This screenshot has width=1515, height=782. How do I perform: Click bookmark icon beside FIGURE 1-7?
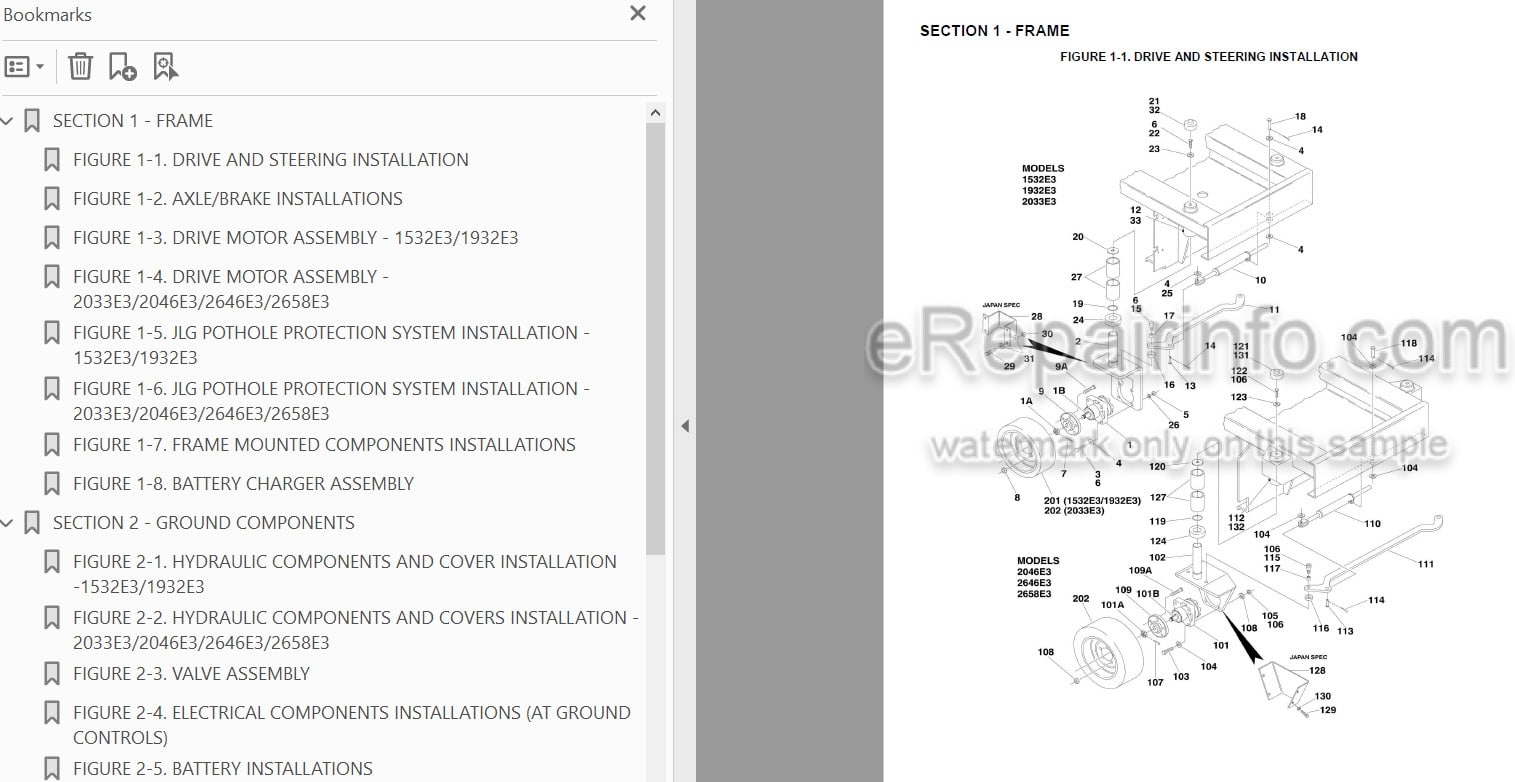[x=52, y=445]
